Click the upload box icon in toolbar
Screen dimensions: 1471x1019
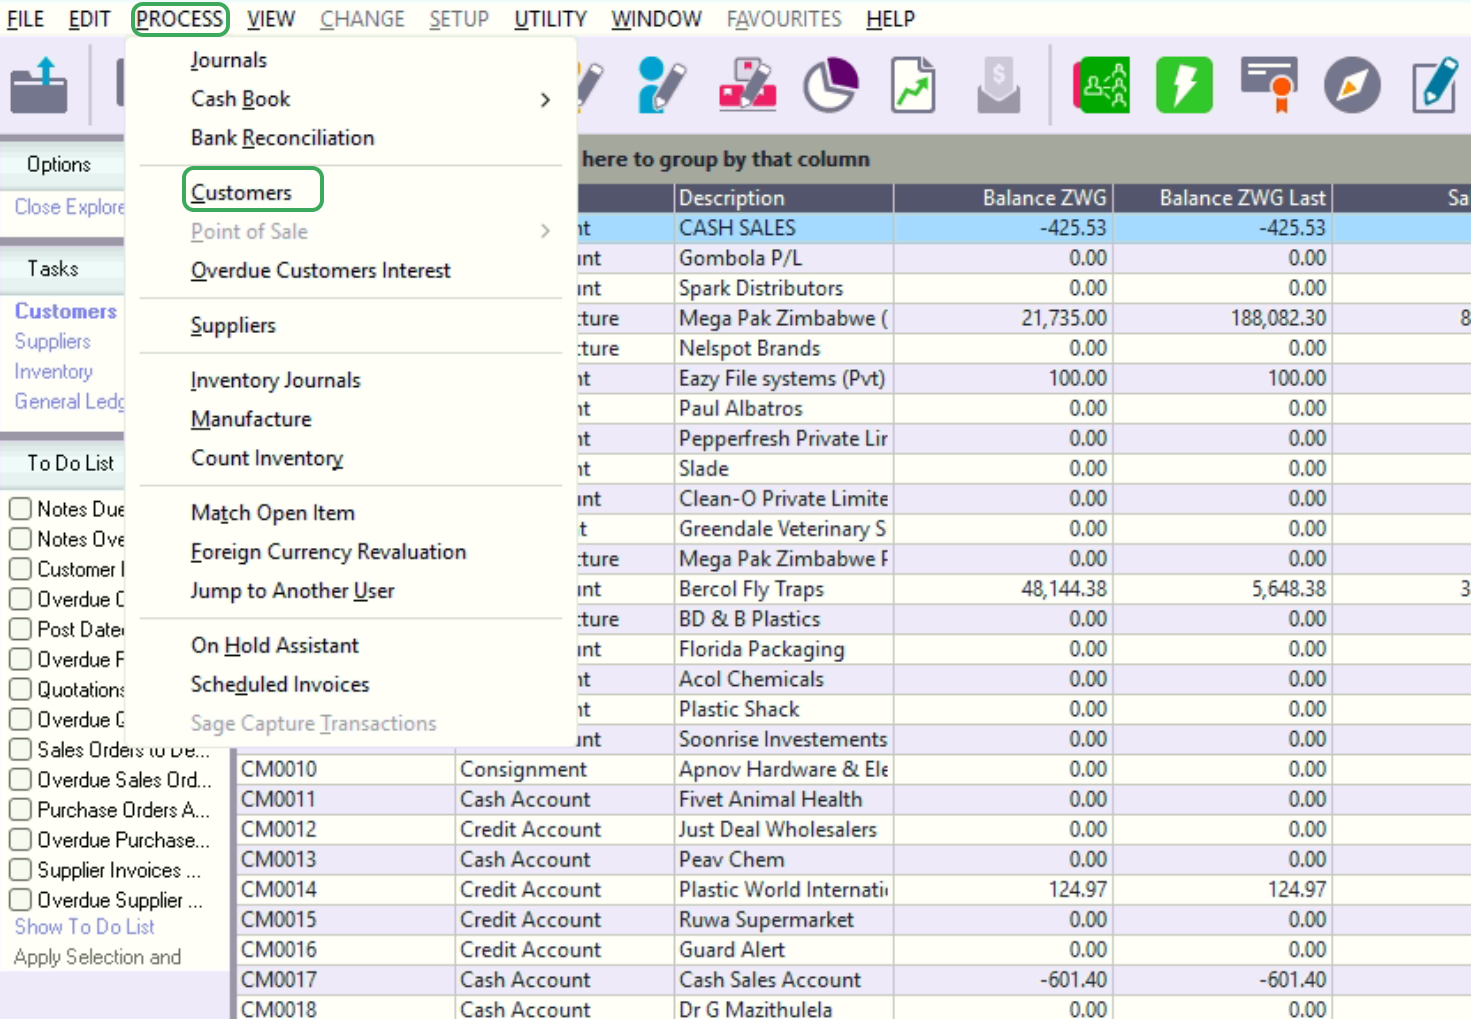(x=39, y=85)
